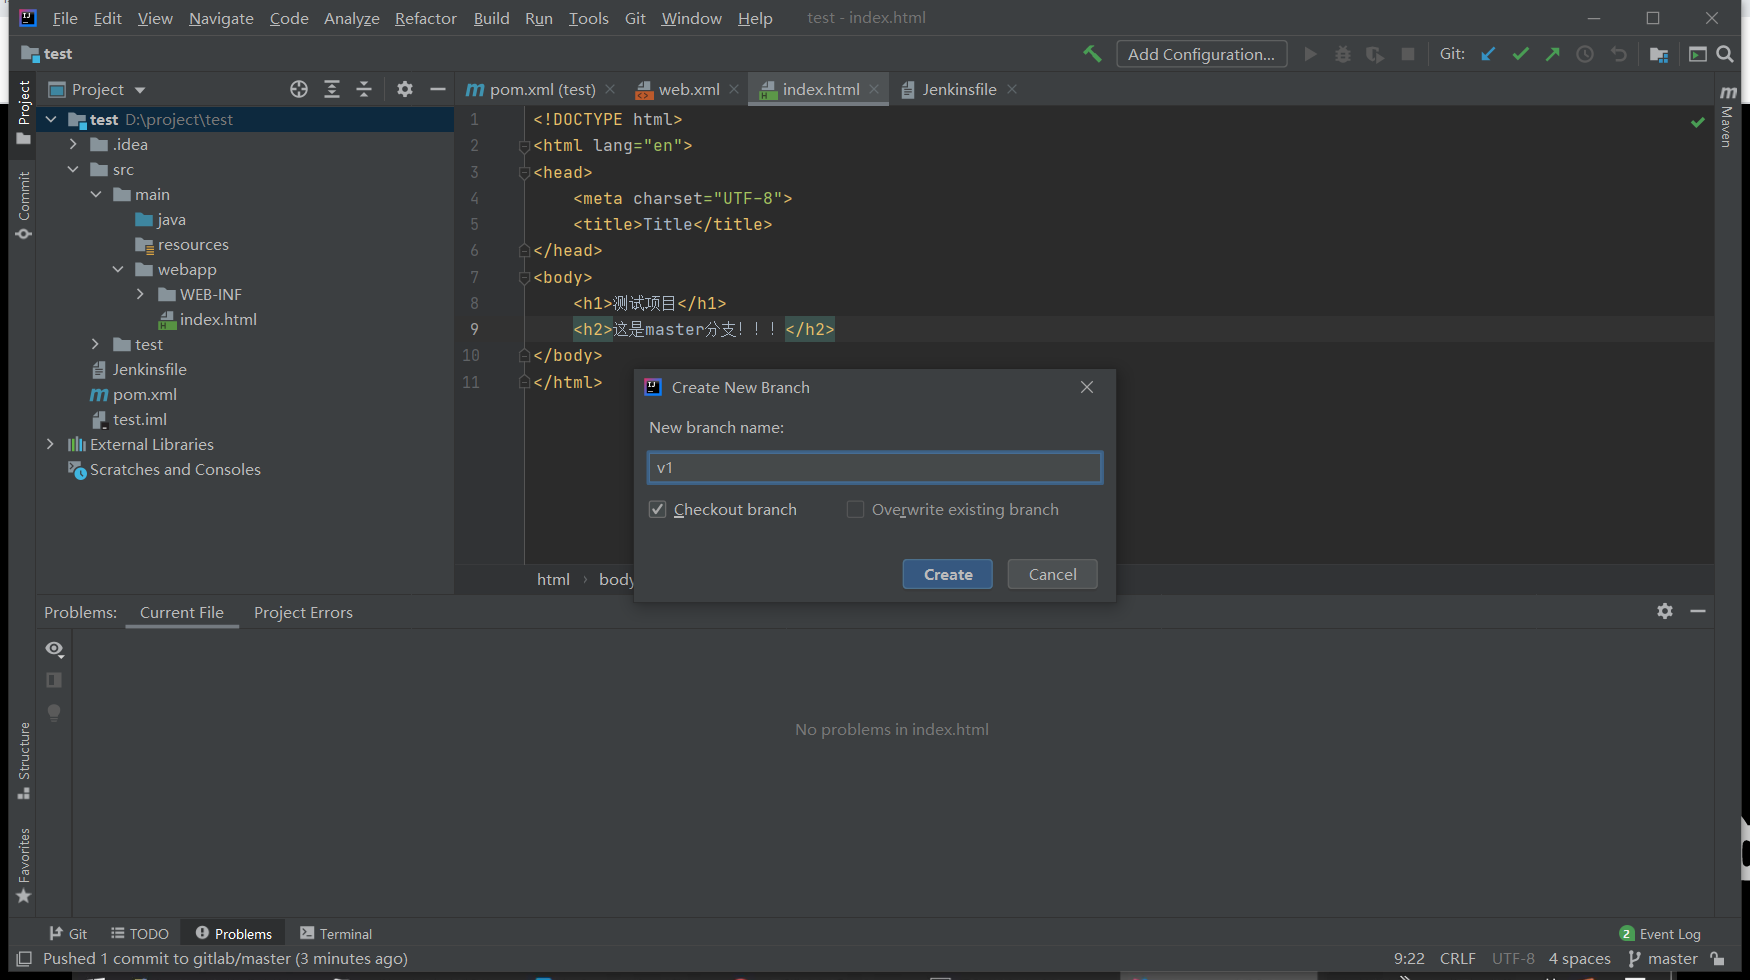Click Git Push green arrow icon
The width and height of the screenshot is (1750, 980).
pos(1553,54)
